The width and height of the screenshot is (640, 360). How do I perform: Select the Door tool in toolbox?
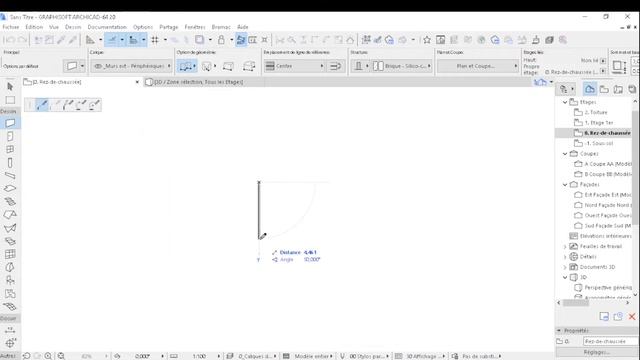coord(10,136)
